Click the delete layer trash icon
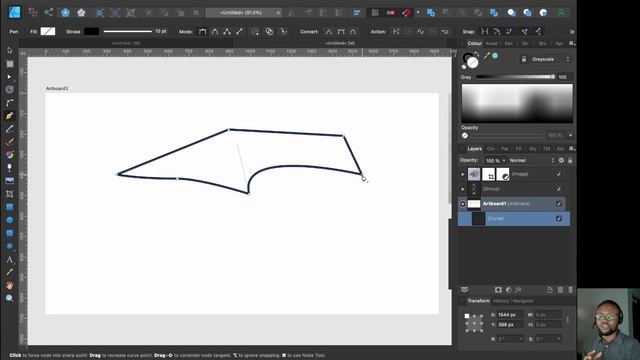 click(x=571, y=290)
